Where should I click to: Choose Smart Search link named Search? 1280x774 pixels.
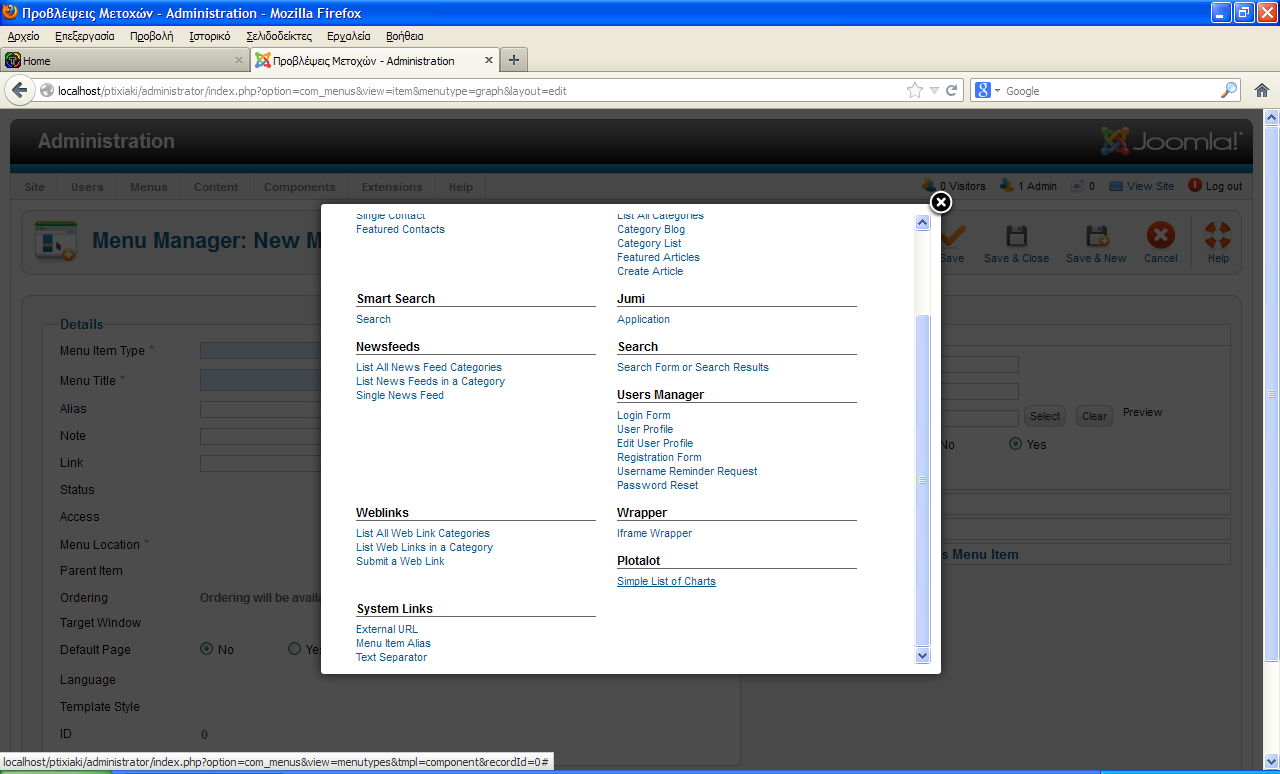[x=373, y=319]
